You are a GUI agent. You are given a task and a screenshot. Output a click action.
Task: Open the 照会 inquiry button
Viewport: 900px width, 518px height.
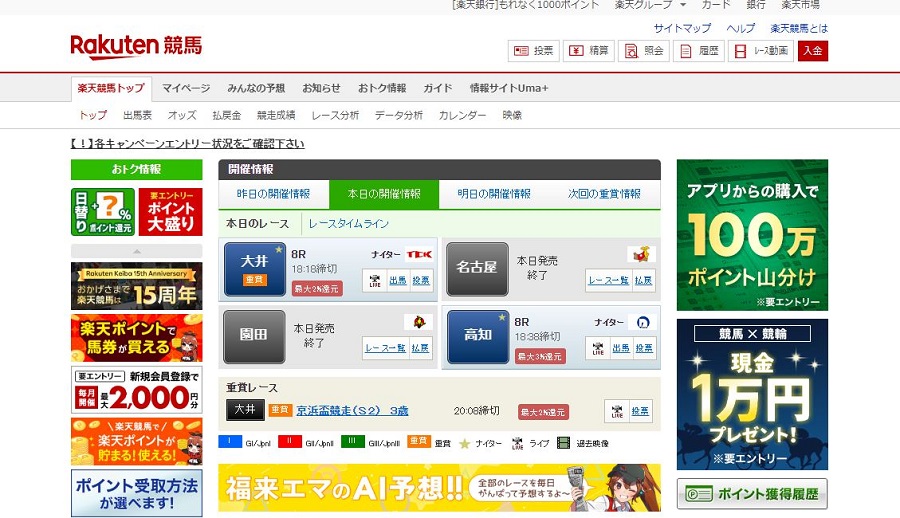643,51
